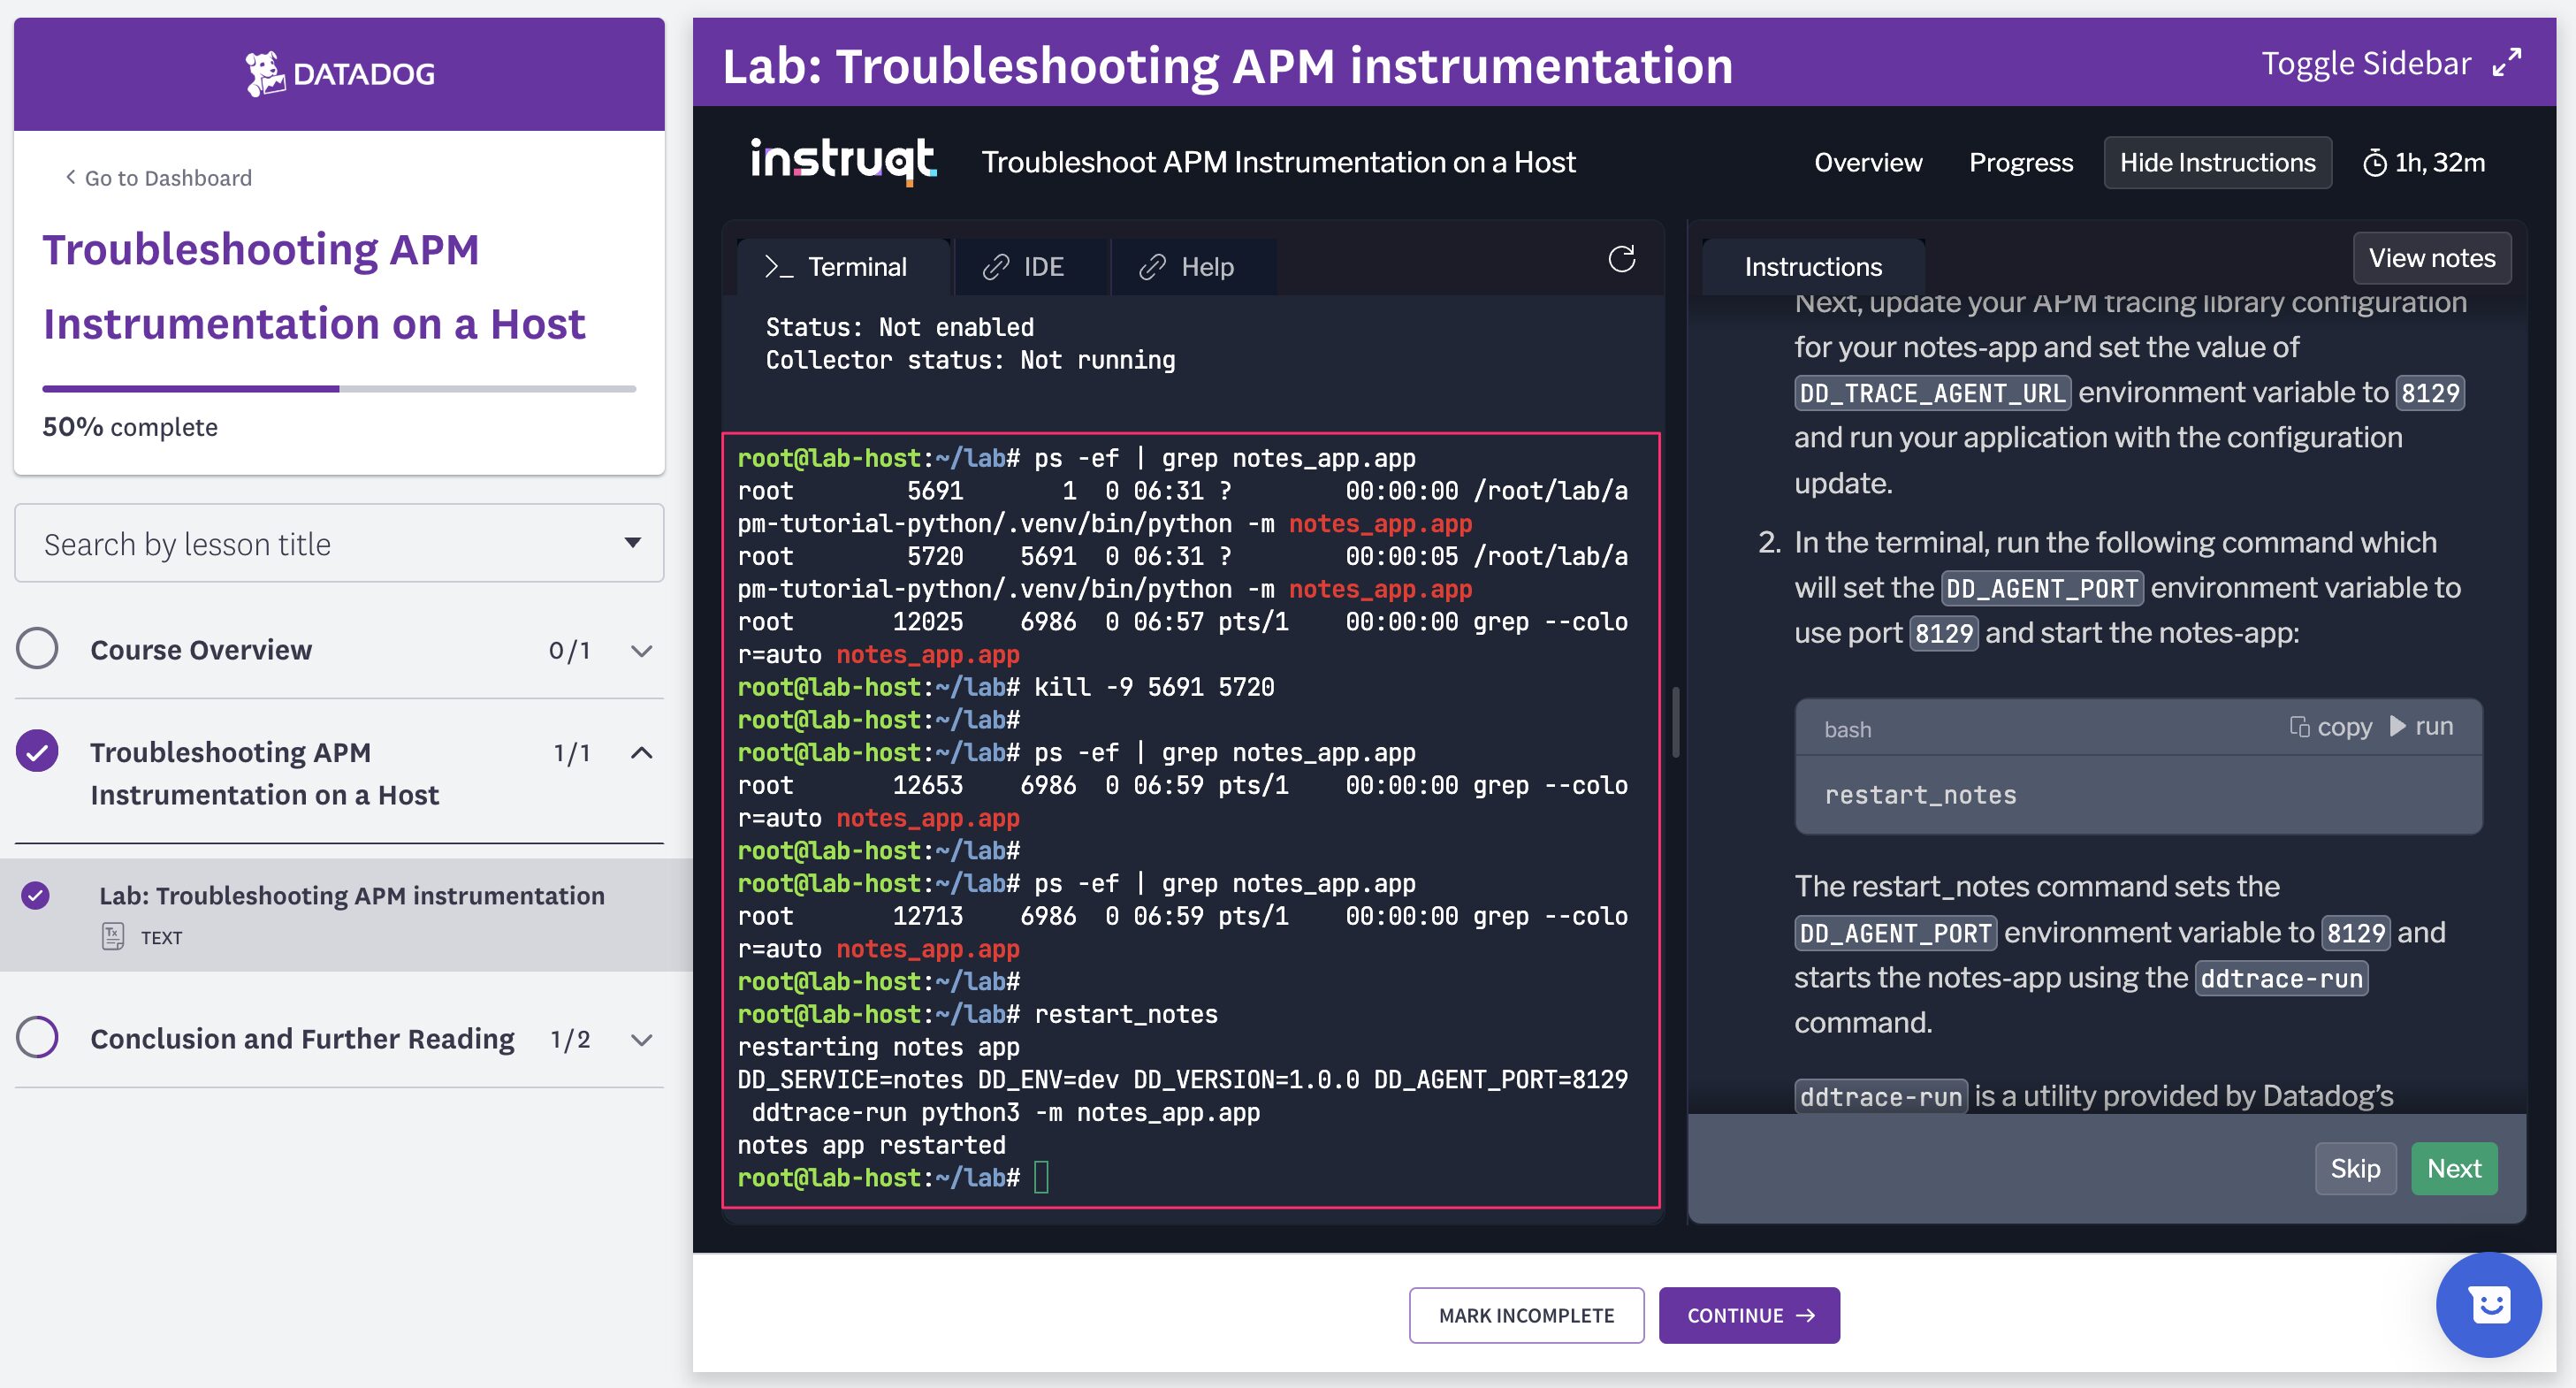Click the Instruqt logo
The width and height of the screenshot is (2576, 1388).
tap(843, 162)
